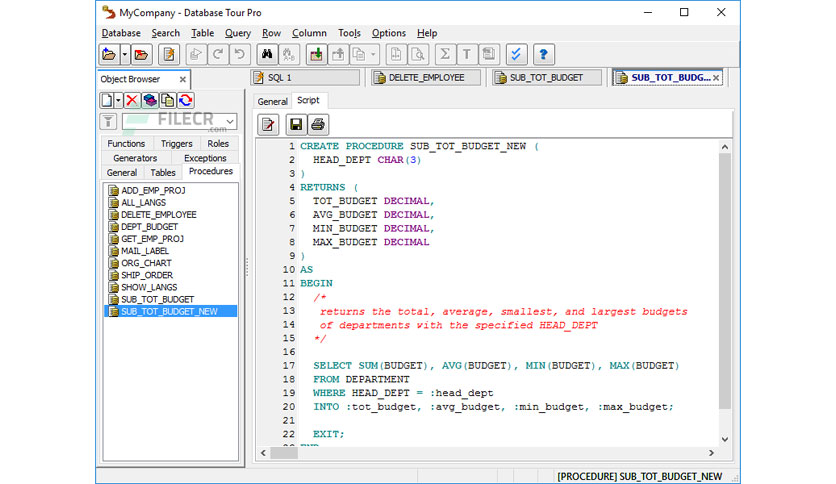Click the new object icon in Object Browser
836x484 pixels.
(107, 100)
